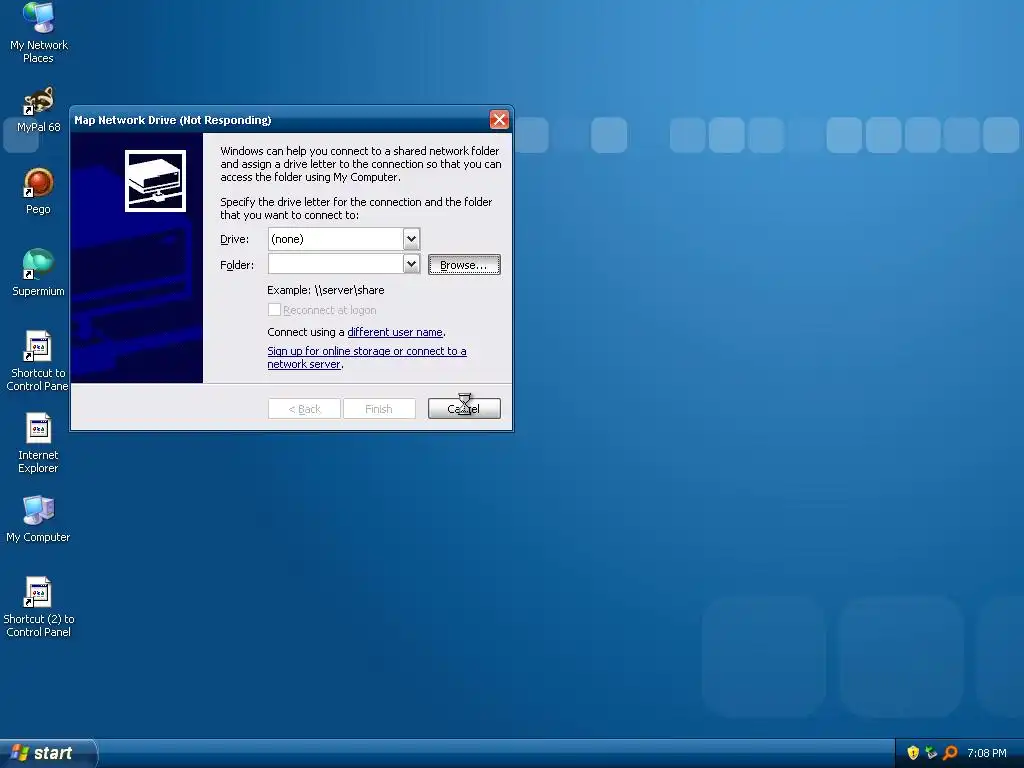Open the Pego desktop shortcut
Image resolution: width=1024 pixels, height=768 pixels.
point(39,191)
